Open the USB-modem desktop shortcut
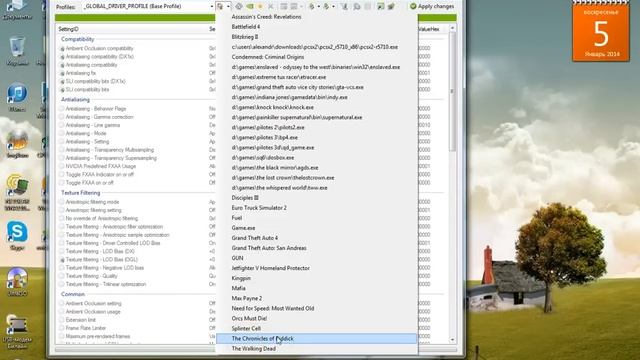 click(17, 331)
